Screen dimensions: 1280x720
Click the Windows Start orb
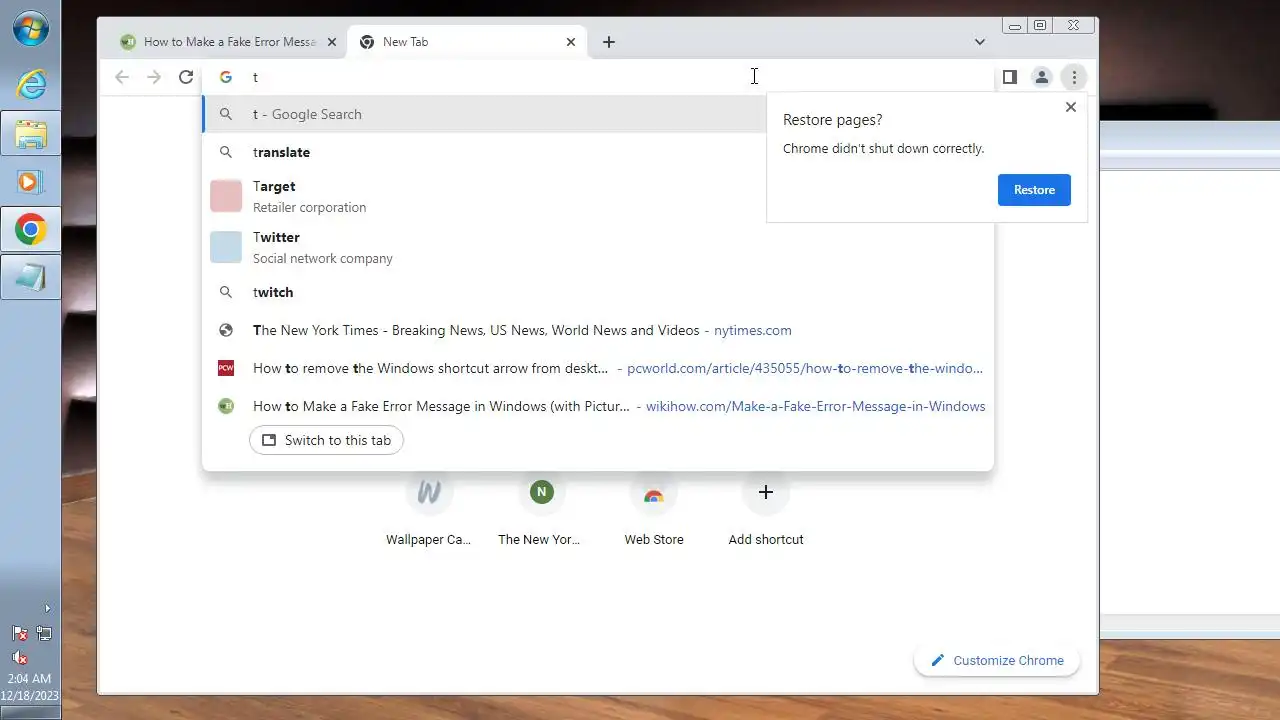[30, 28]
